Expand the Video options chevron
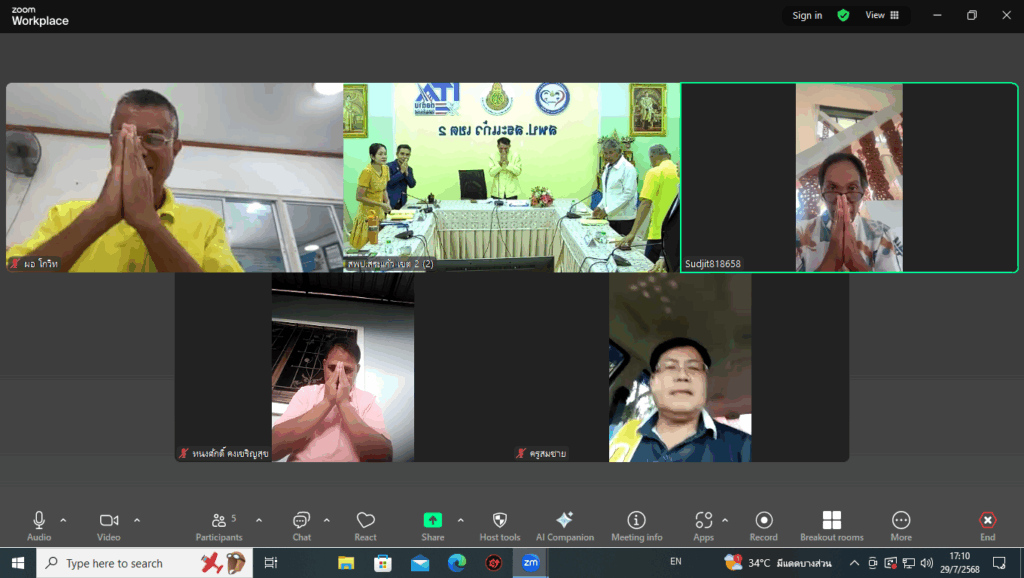The image size is (1024, 578). pyautogui.click(x=137, y=520)
